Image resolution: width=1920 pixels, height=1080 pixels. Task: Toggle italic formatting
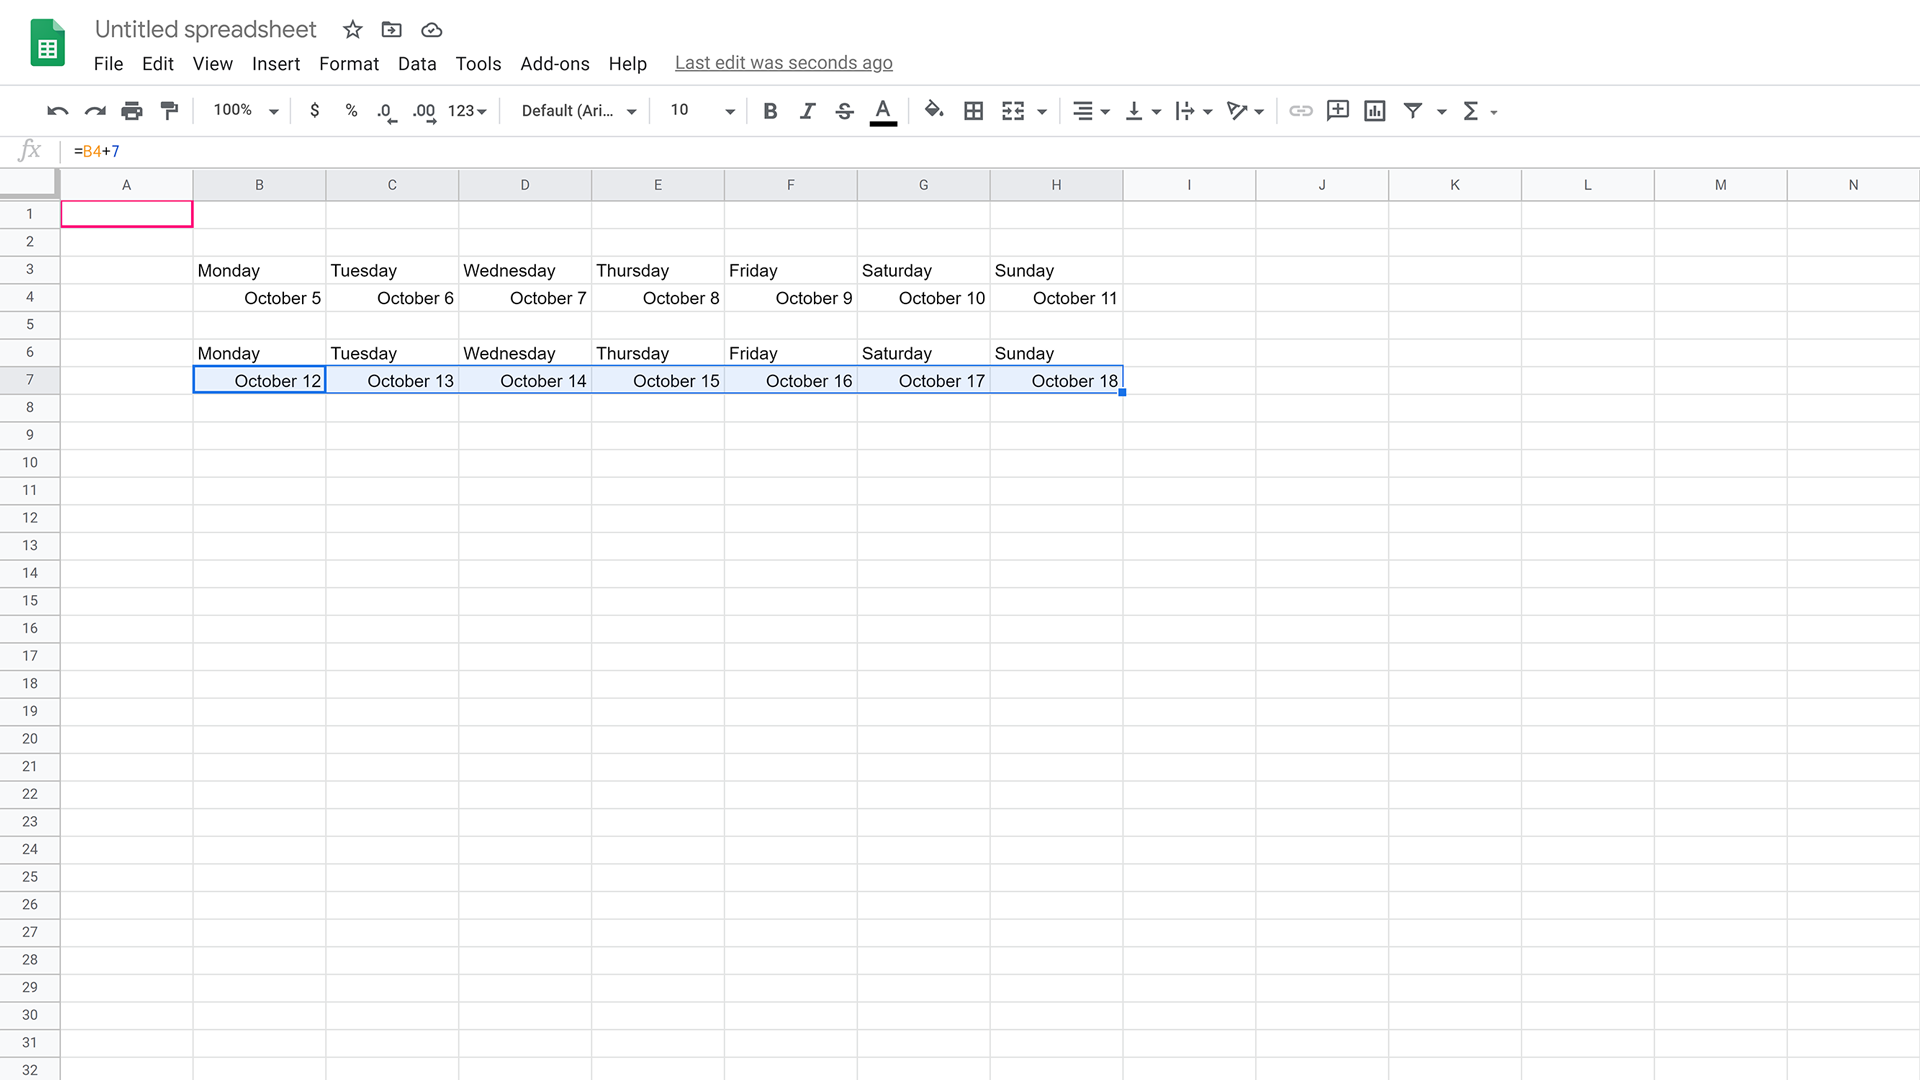tap(807, 110)
